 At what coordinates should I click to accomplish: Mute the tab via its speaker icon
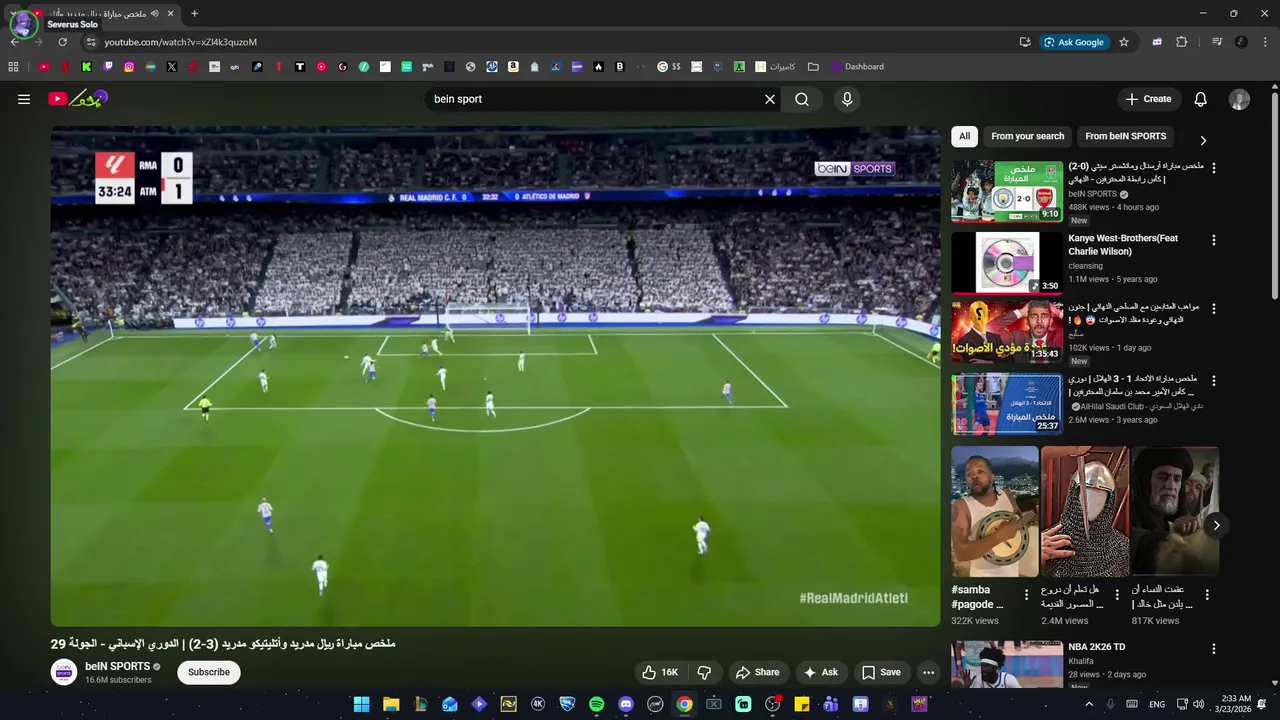[x=154, y=14]
